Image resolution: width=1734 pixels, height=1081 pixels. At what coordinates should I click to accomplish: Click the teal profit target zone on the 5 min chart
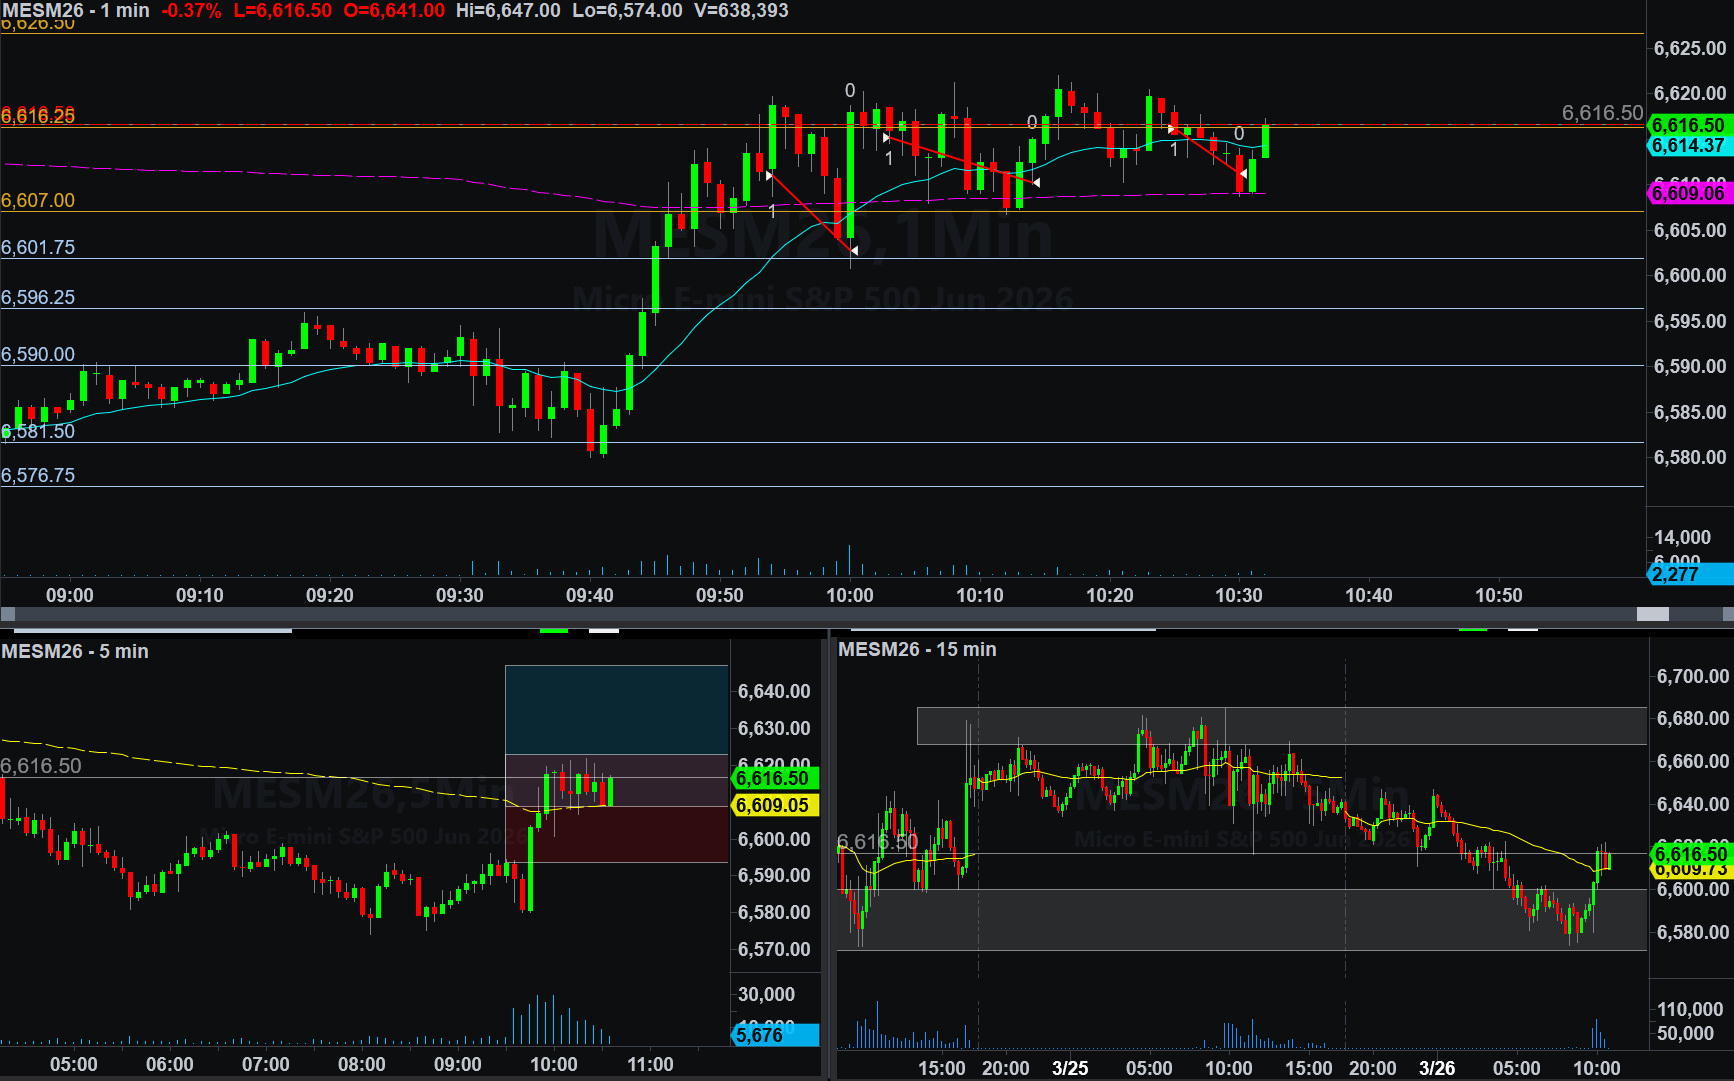[x=616, y=709]
